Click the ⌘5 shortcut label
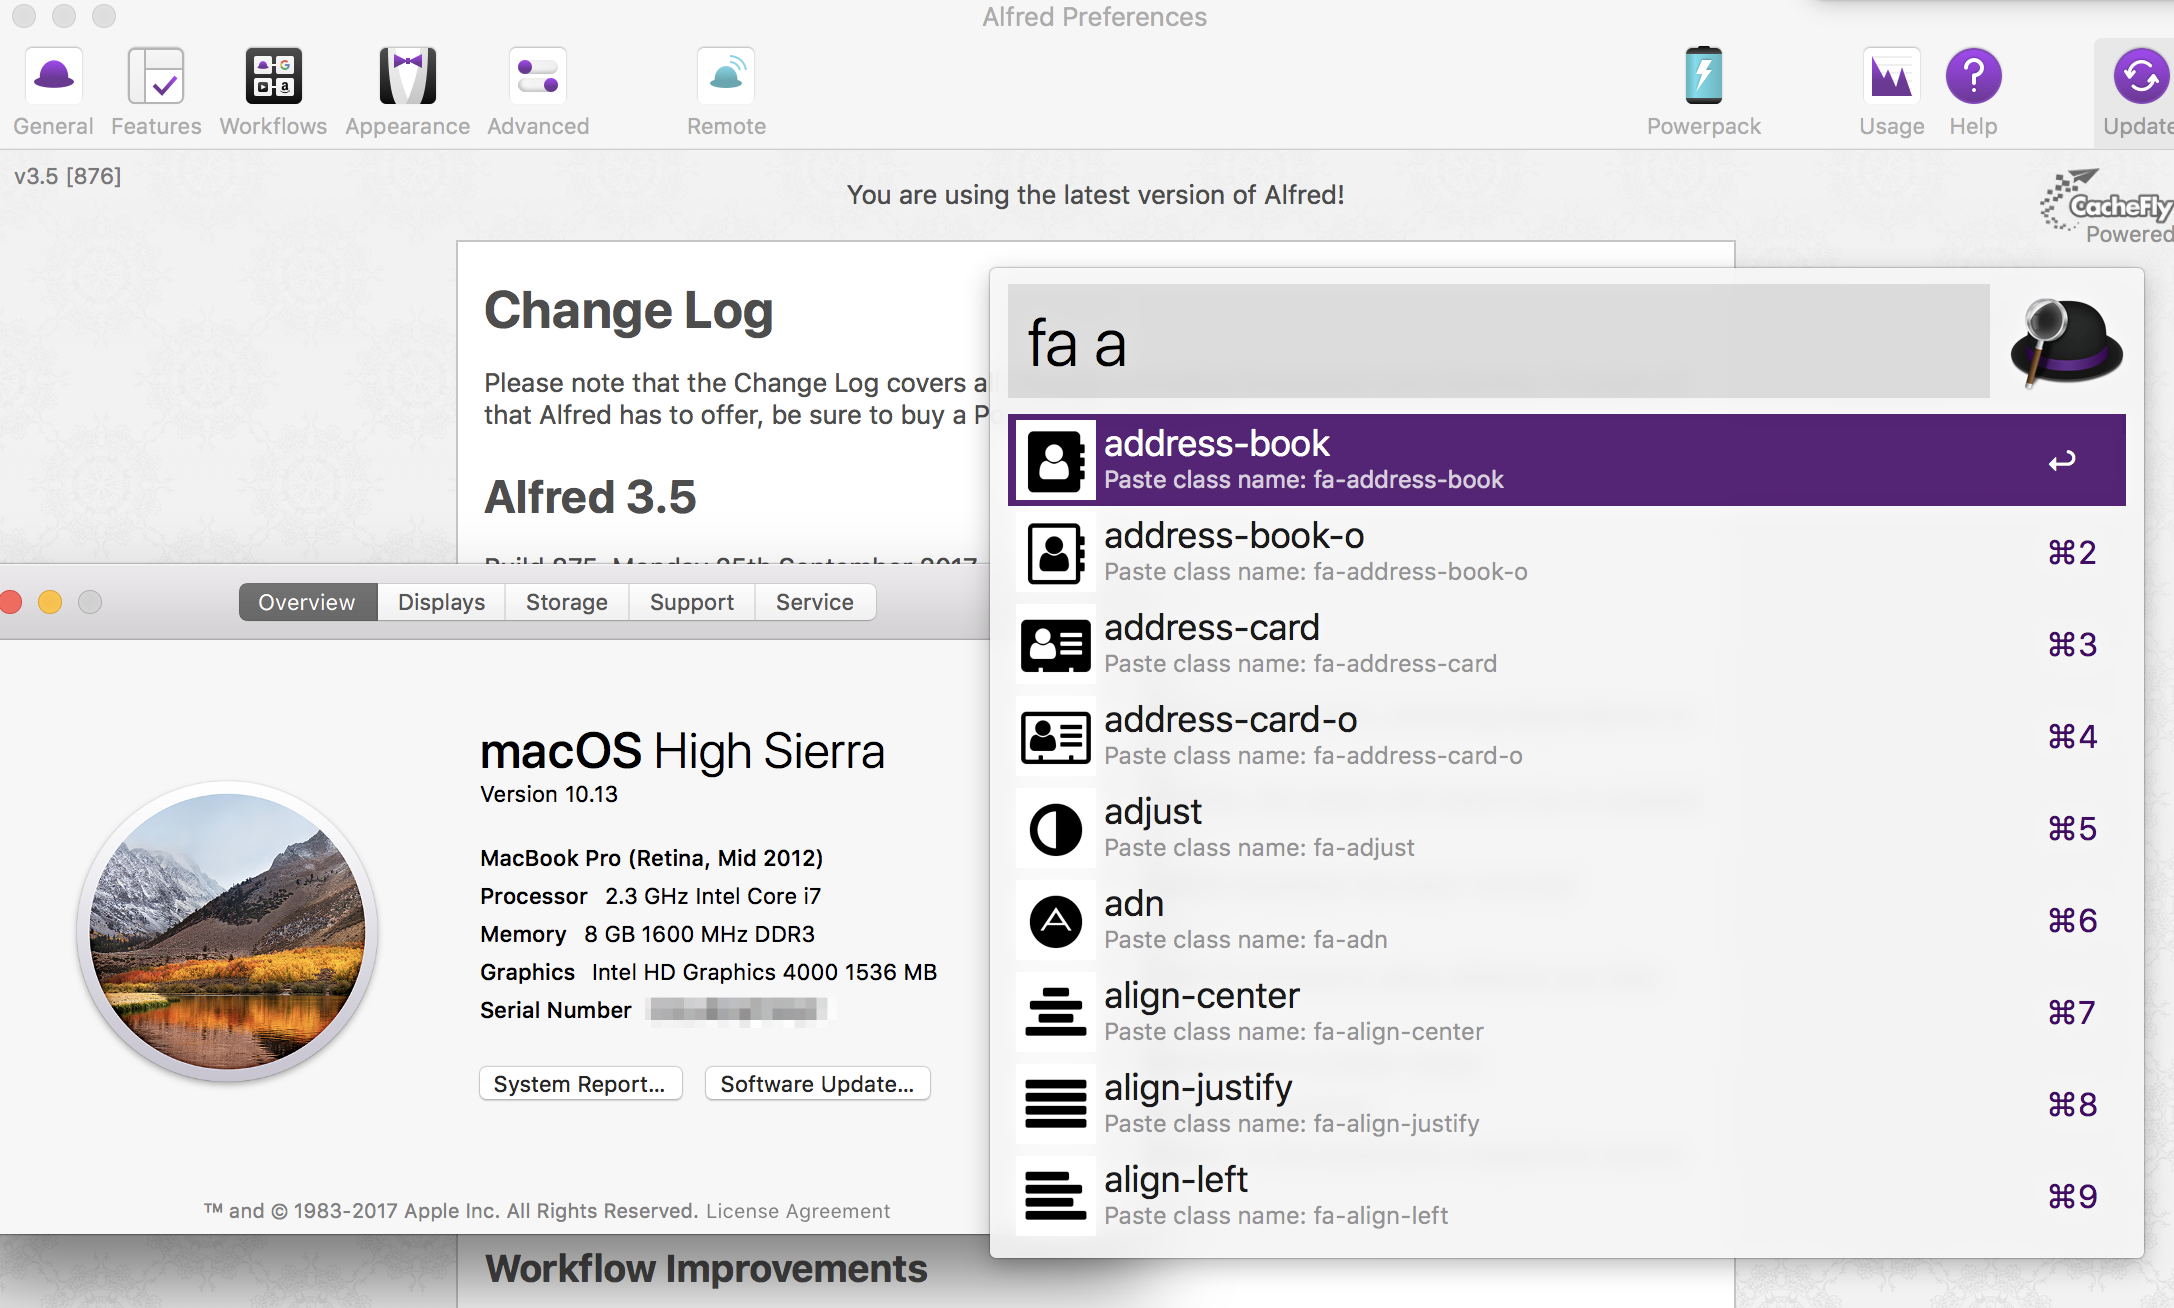Viewport: 2174px width, 1308px height. tap(2072, 828)
